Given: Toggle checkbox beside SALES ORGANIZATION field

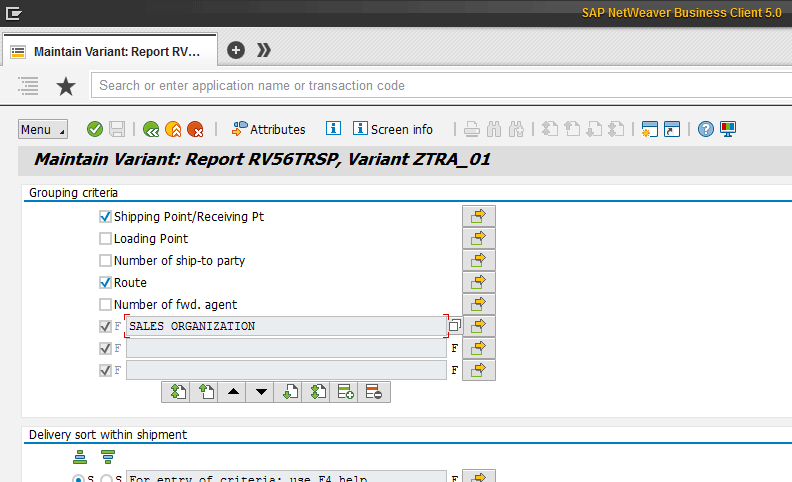Looking at the screenshot, I should point(105,326).
